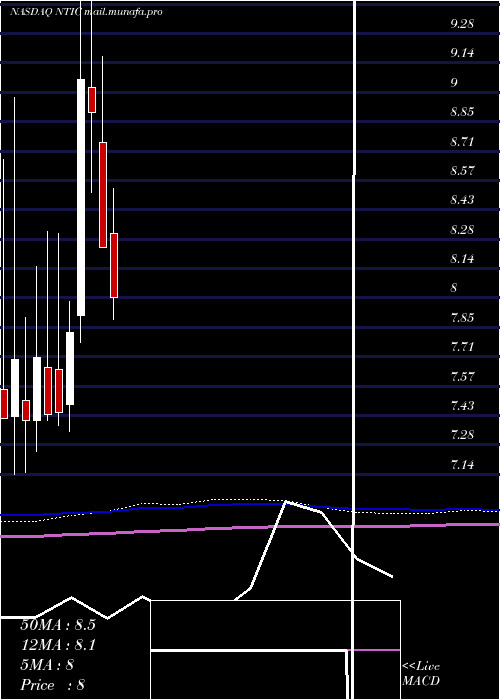Image resolution: width=500 pixels, height=700 pixels.
Task: Click the 7.43 price axis label
Action: pos(462,406)
